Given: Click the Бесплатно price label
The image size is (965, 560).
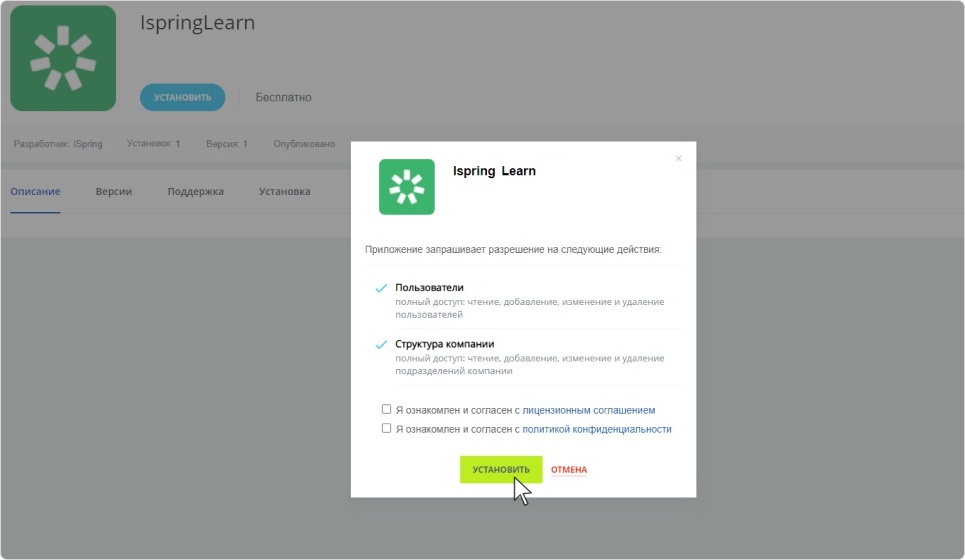Looking at the screenshot, I should (x=283, y=97).
